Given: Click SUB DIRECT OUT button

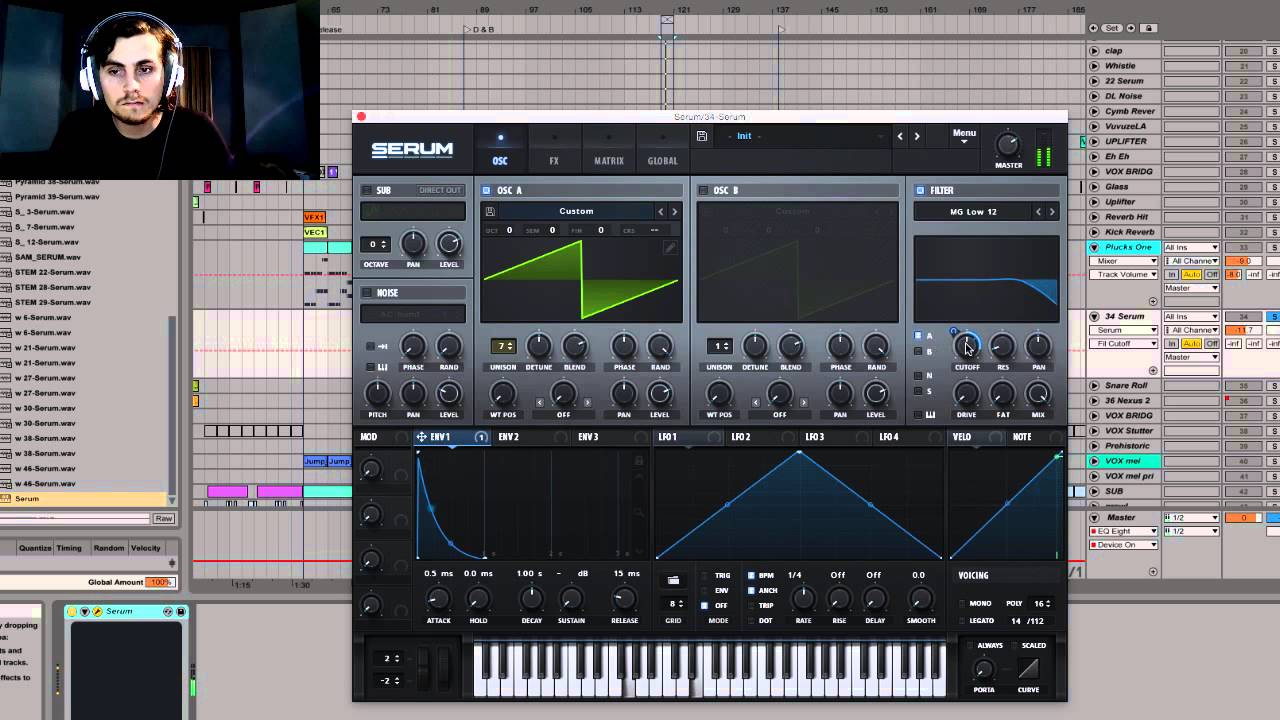Looking at the screenshot, I should tap(439, 190).
